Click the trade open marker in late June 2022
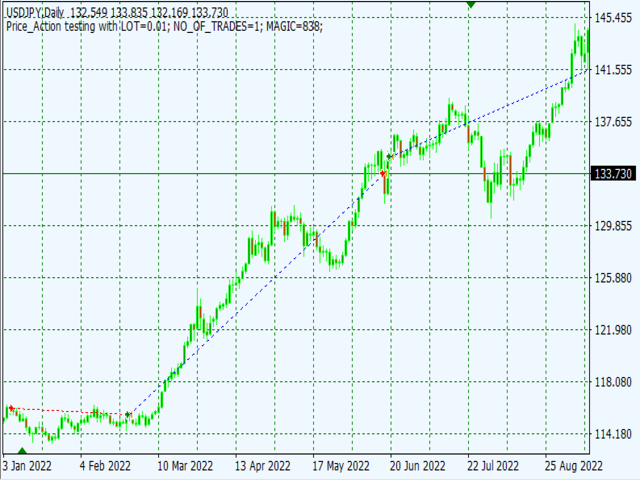This screenshot has height=480, width=640. point(389,157)
